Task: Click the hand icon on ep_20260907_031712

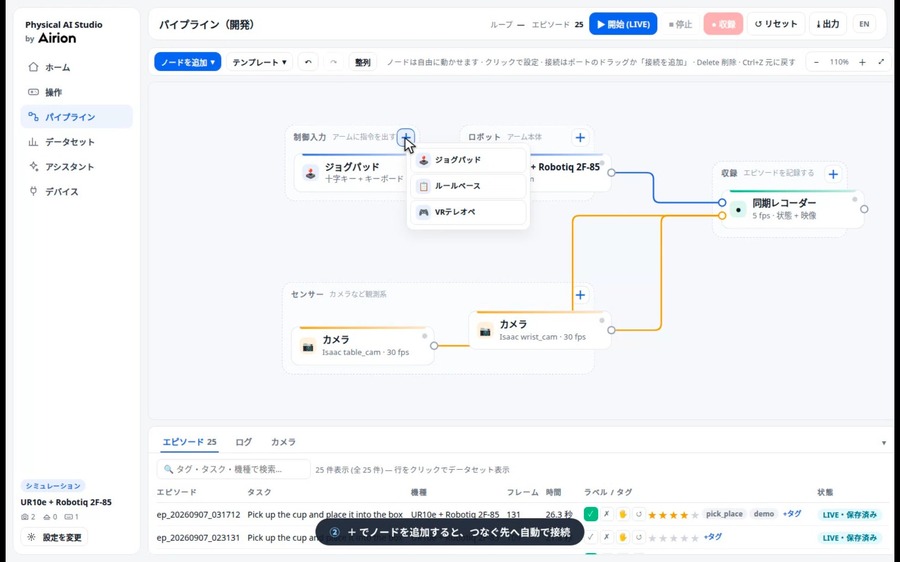Action: point(623,514)
